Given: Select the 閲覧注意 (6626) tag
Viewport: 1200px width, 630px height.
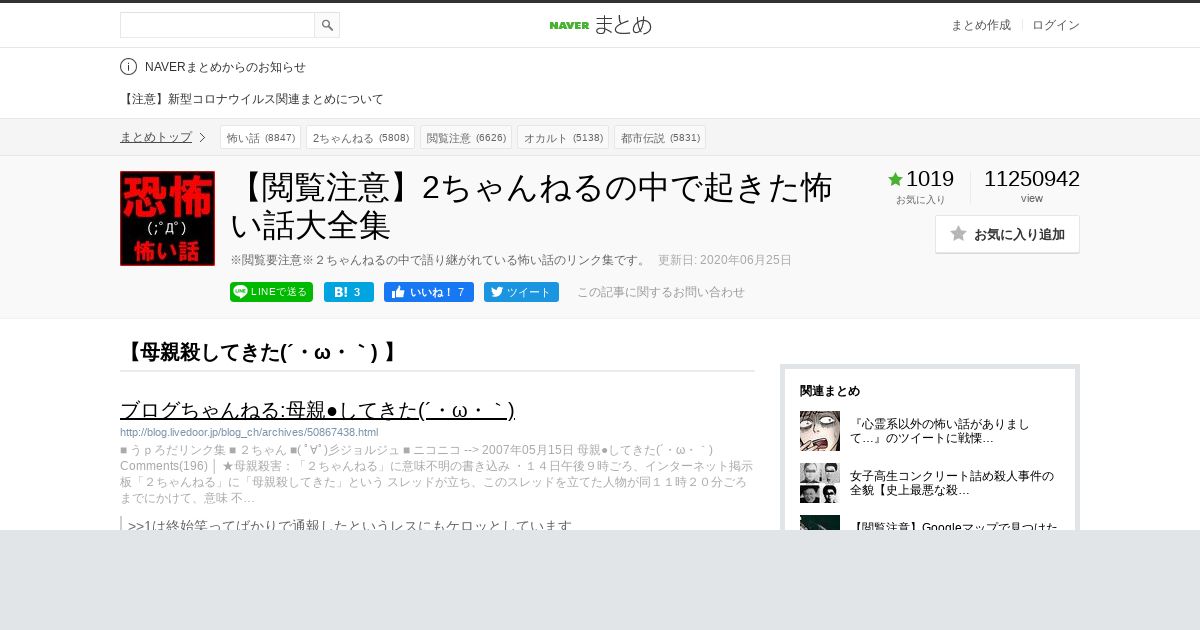Looking at the screenshot, I should pos(466,137).
